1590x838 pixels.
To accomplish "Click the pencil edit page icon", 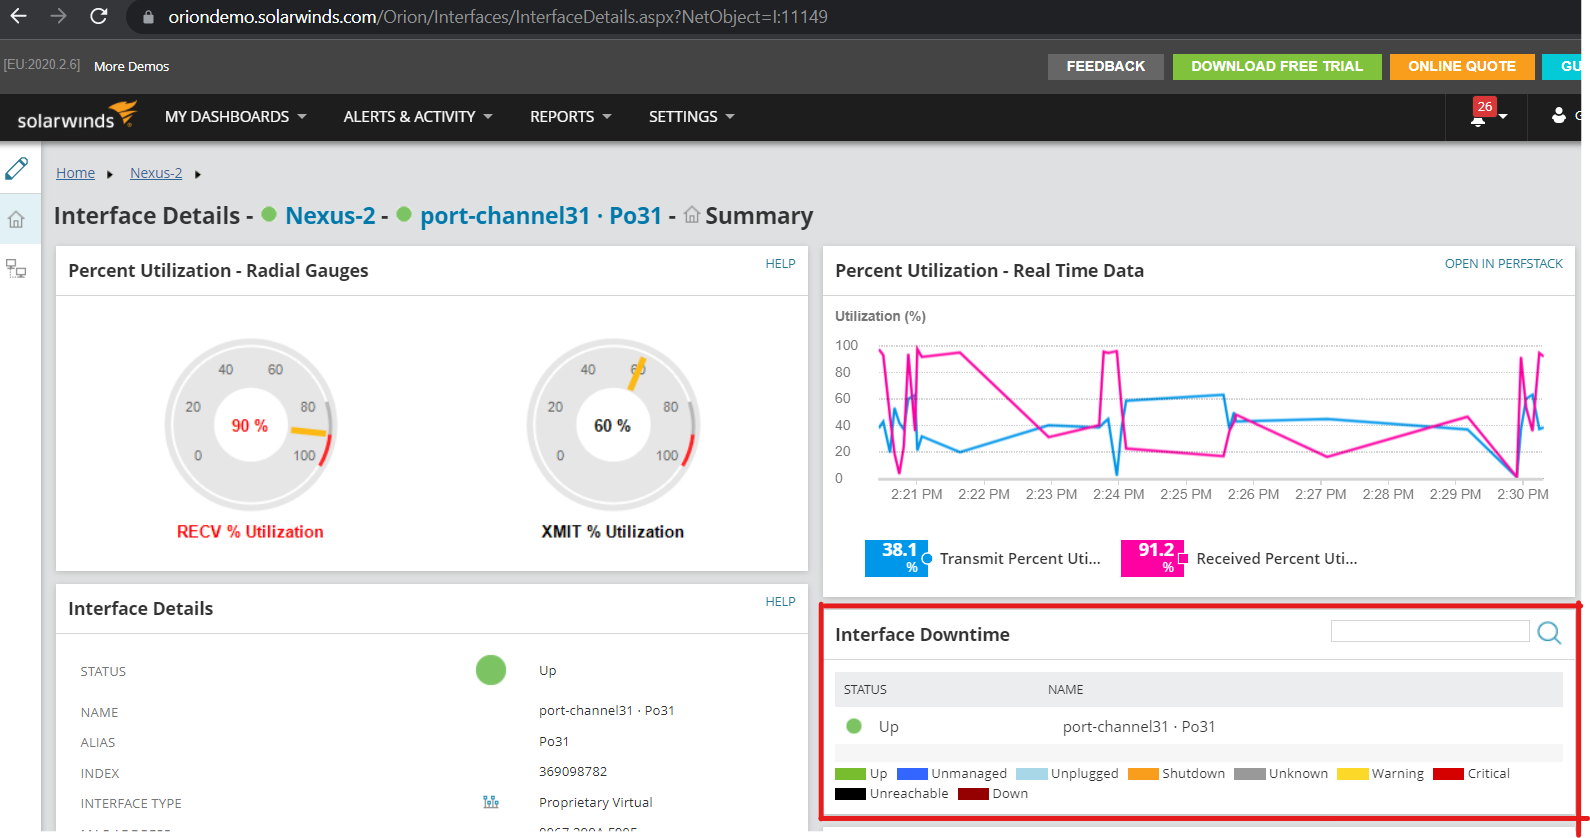I will point(17,168).
